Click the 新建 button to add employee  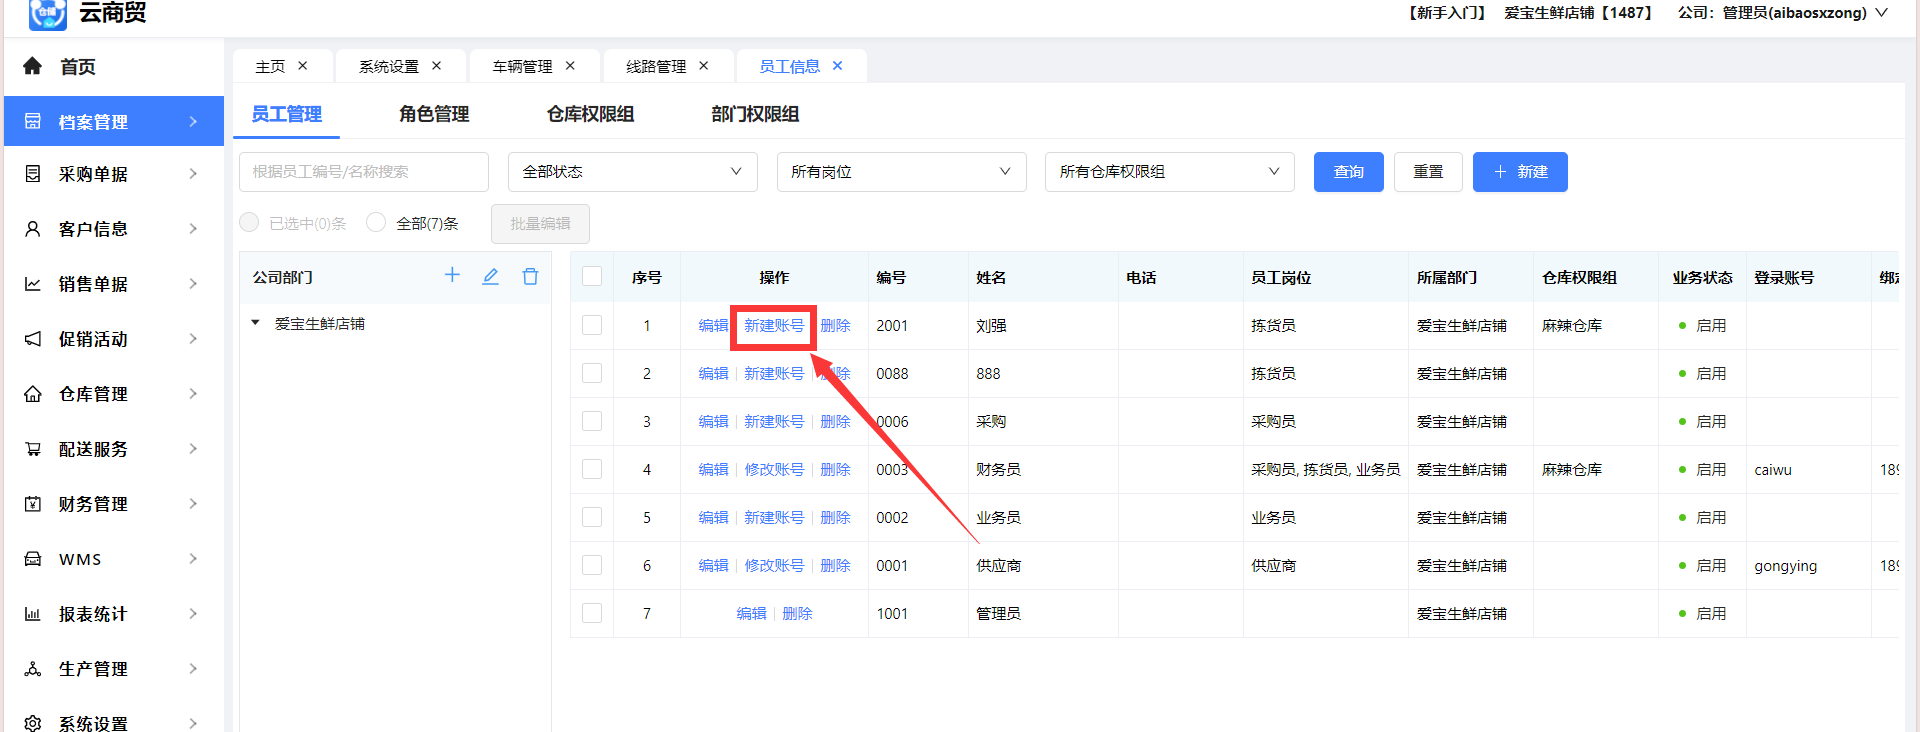pos(1519,172)
